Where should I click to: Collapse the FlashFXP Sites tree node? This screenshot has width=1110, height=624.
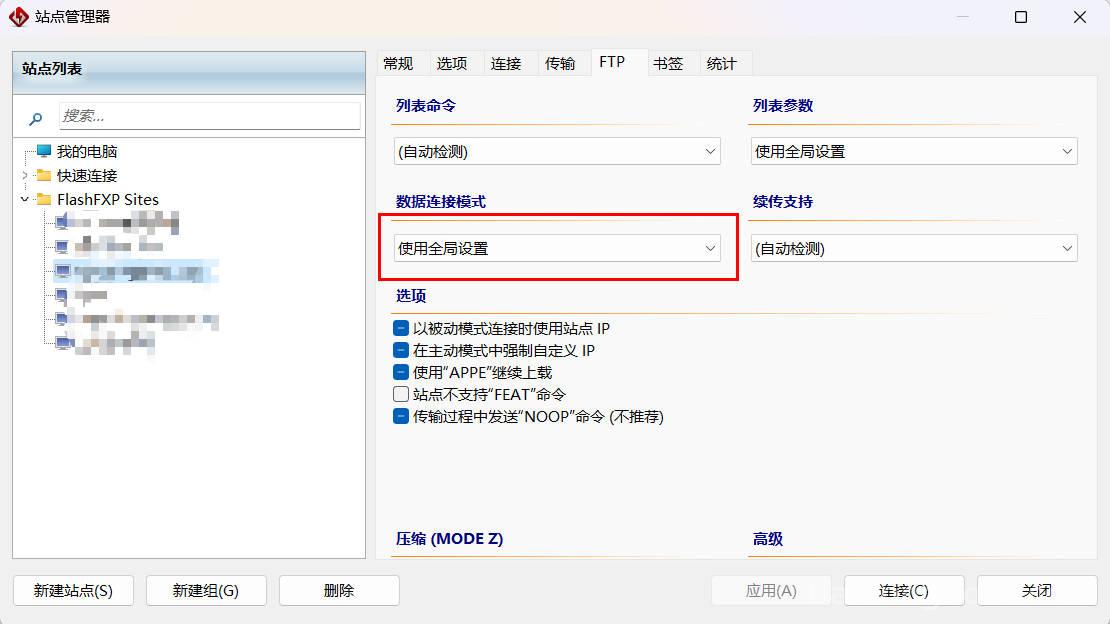[x=25, y=199]
